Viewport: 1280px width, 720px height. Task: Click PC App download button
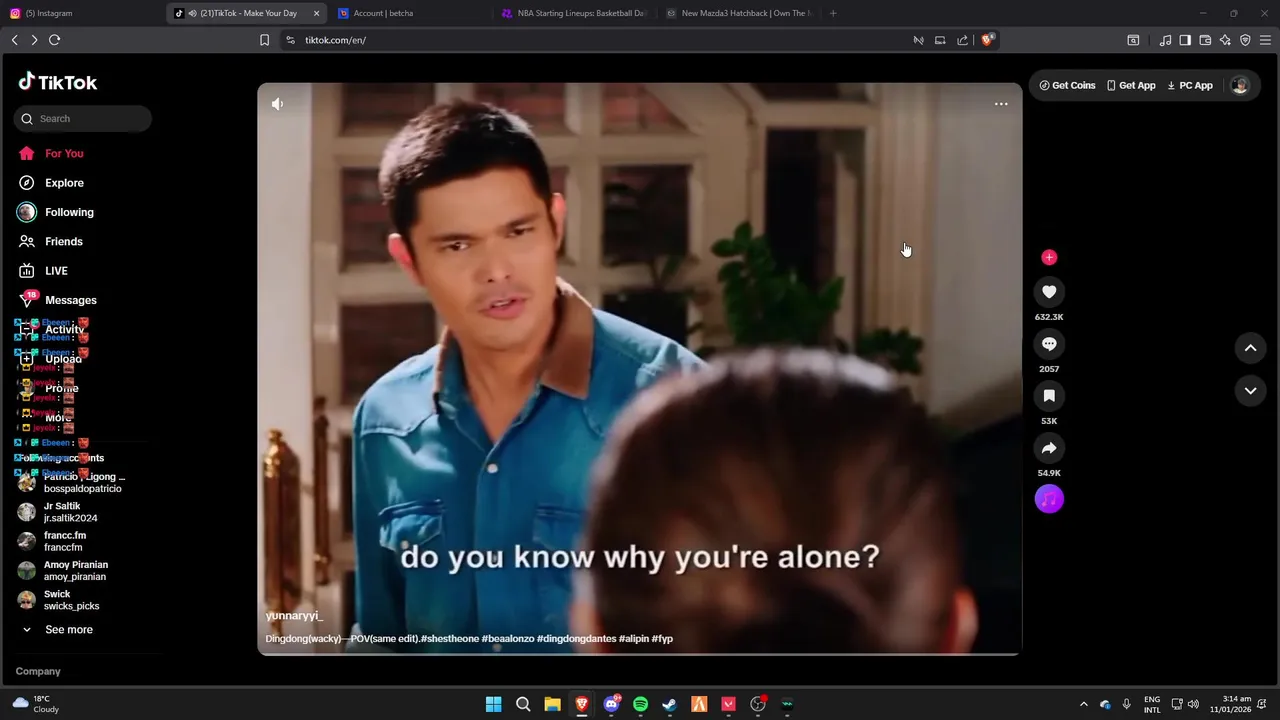tap(1190, 86)
